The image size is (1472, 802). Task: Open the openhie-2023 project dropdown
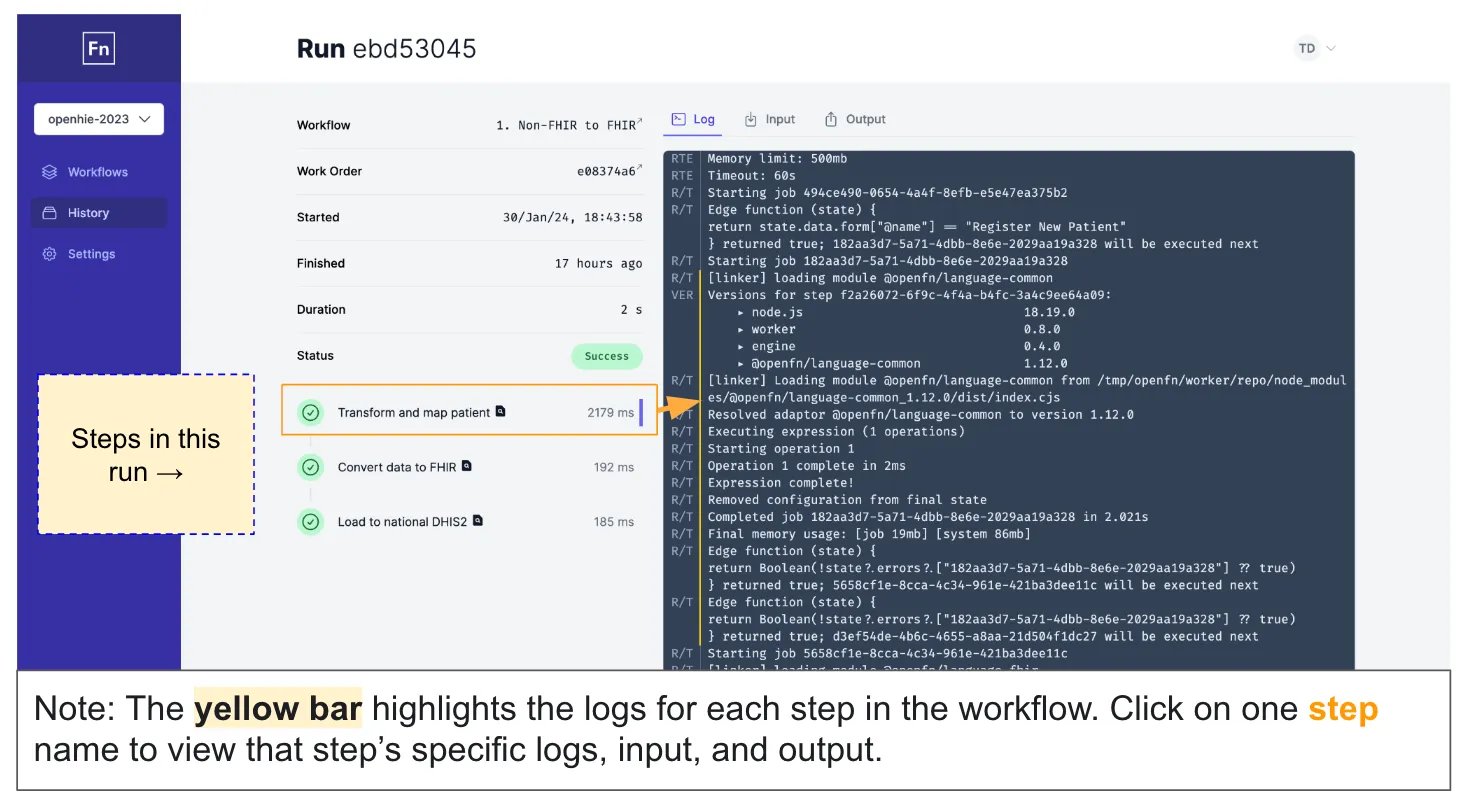(99, 119)
